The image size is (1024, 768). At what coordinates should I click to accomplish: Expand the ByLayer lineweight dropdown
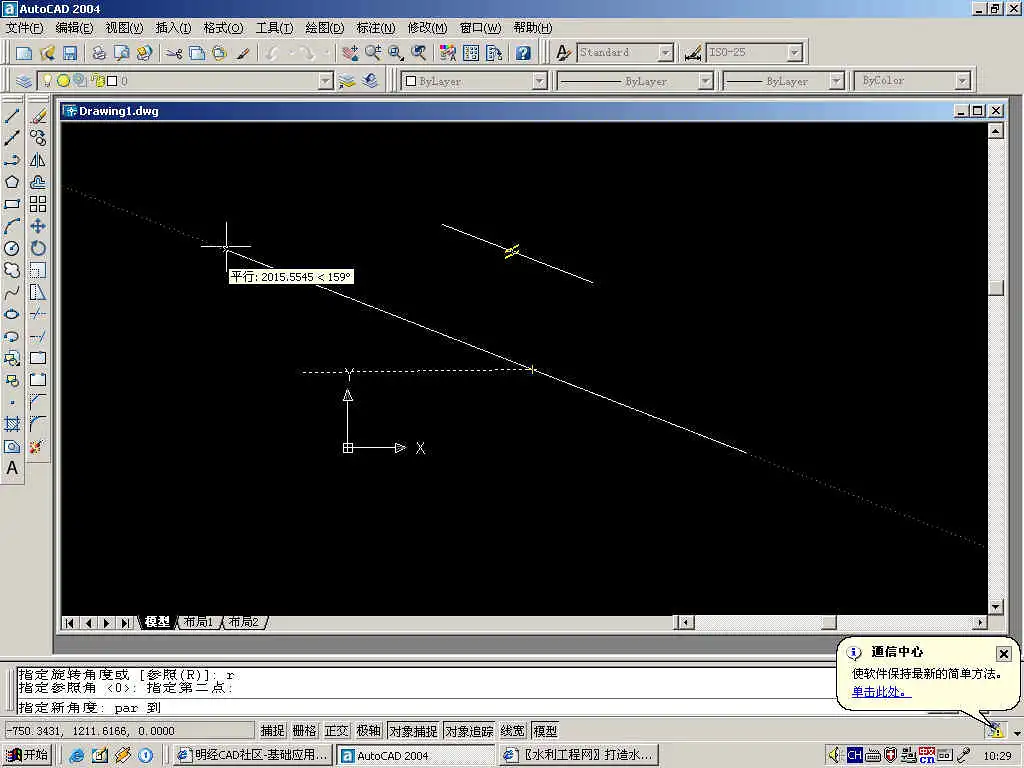[837, 81]
